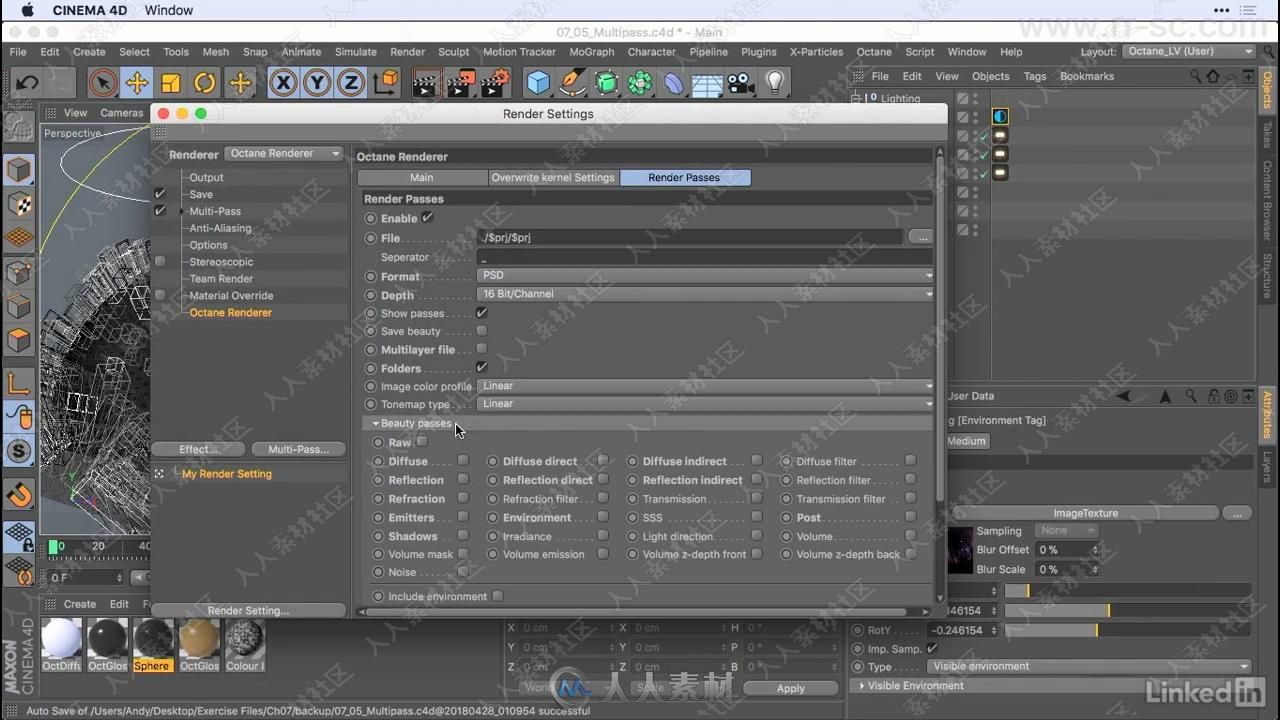
Task: Open Edit Render Settings icon
Action: pos(495,83)
